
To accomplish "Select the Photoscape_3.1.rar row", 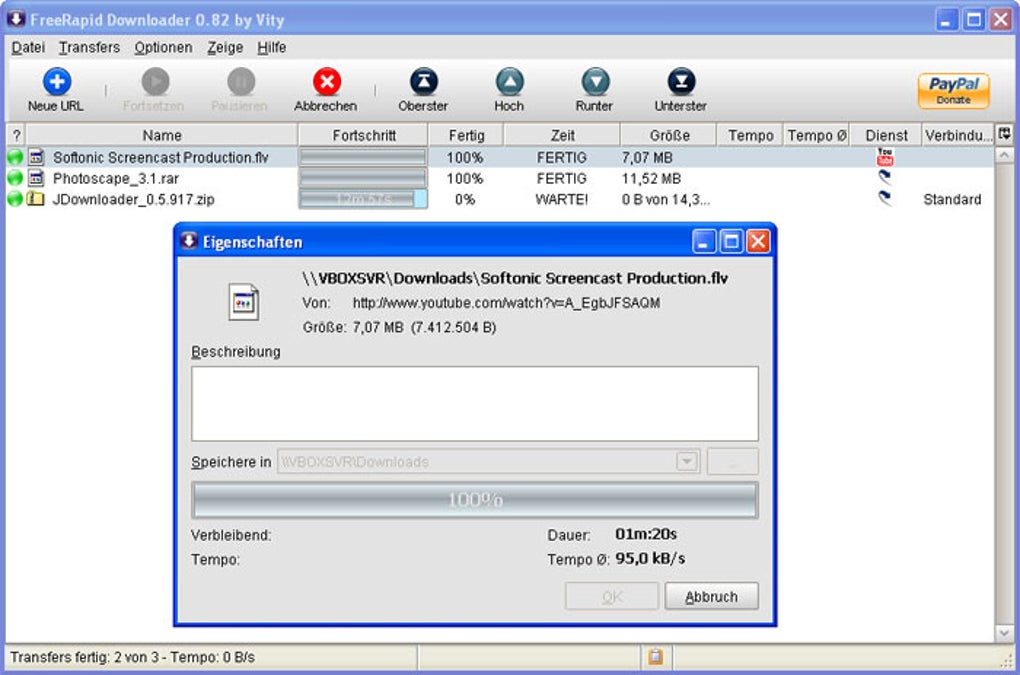I will 500,178.
